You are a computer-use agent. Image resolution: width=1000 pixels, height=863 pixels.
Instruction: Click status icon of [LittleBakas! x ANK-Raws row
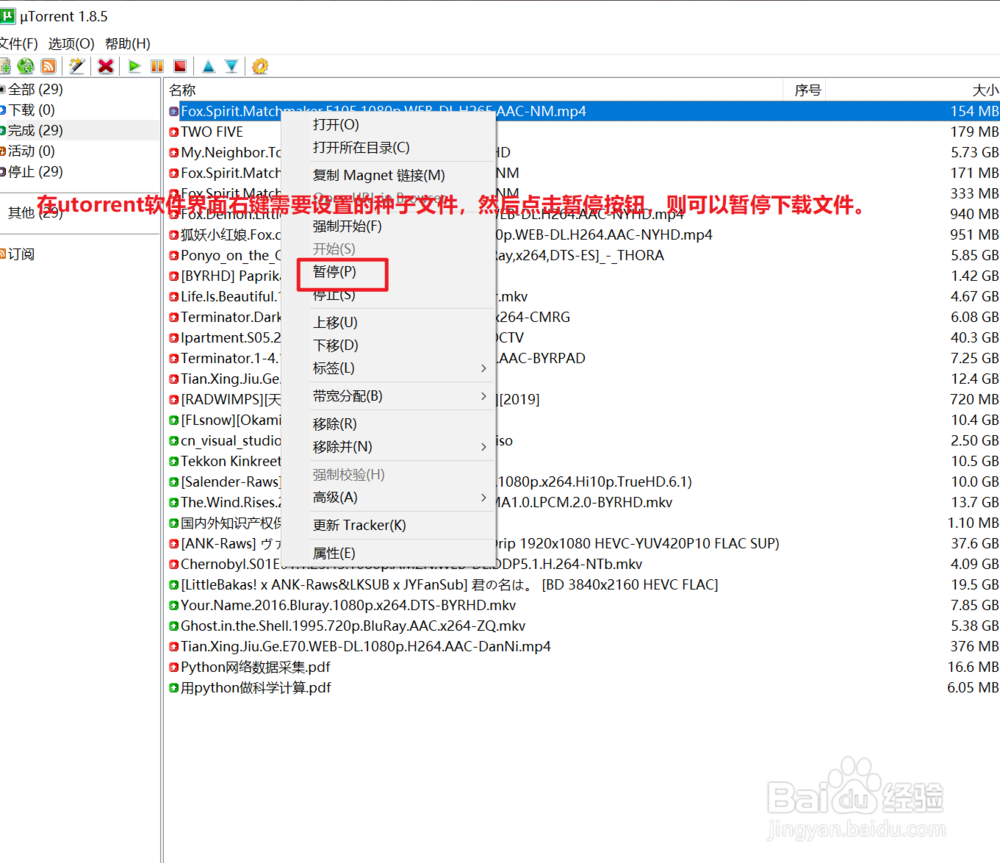[173, 584]
